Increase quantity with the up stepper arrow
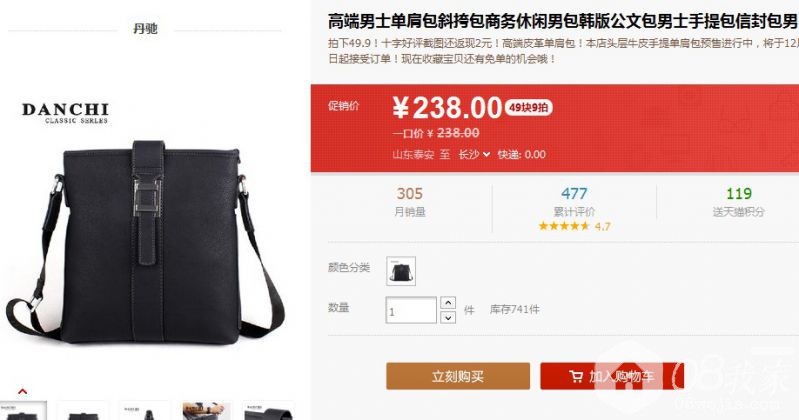The image size is (799, 420). pyautogui.click(x=447, y=303)
